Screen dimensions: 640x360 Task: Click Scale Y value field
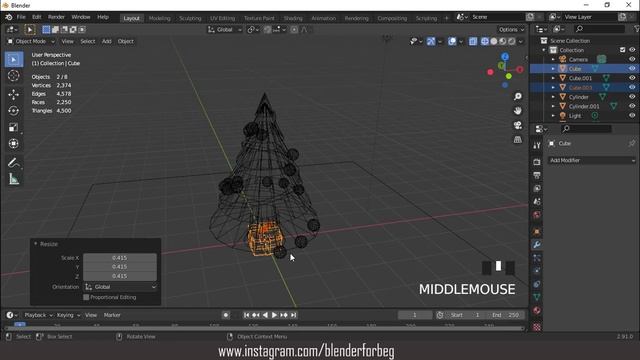point(120,267)
